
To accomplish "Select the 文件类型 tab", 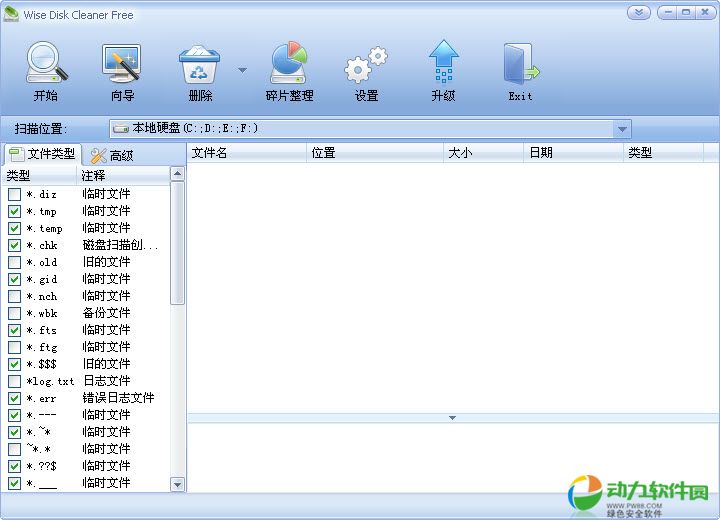I will coord(42,154).
